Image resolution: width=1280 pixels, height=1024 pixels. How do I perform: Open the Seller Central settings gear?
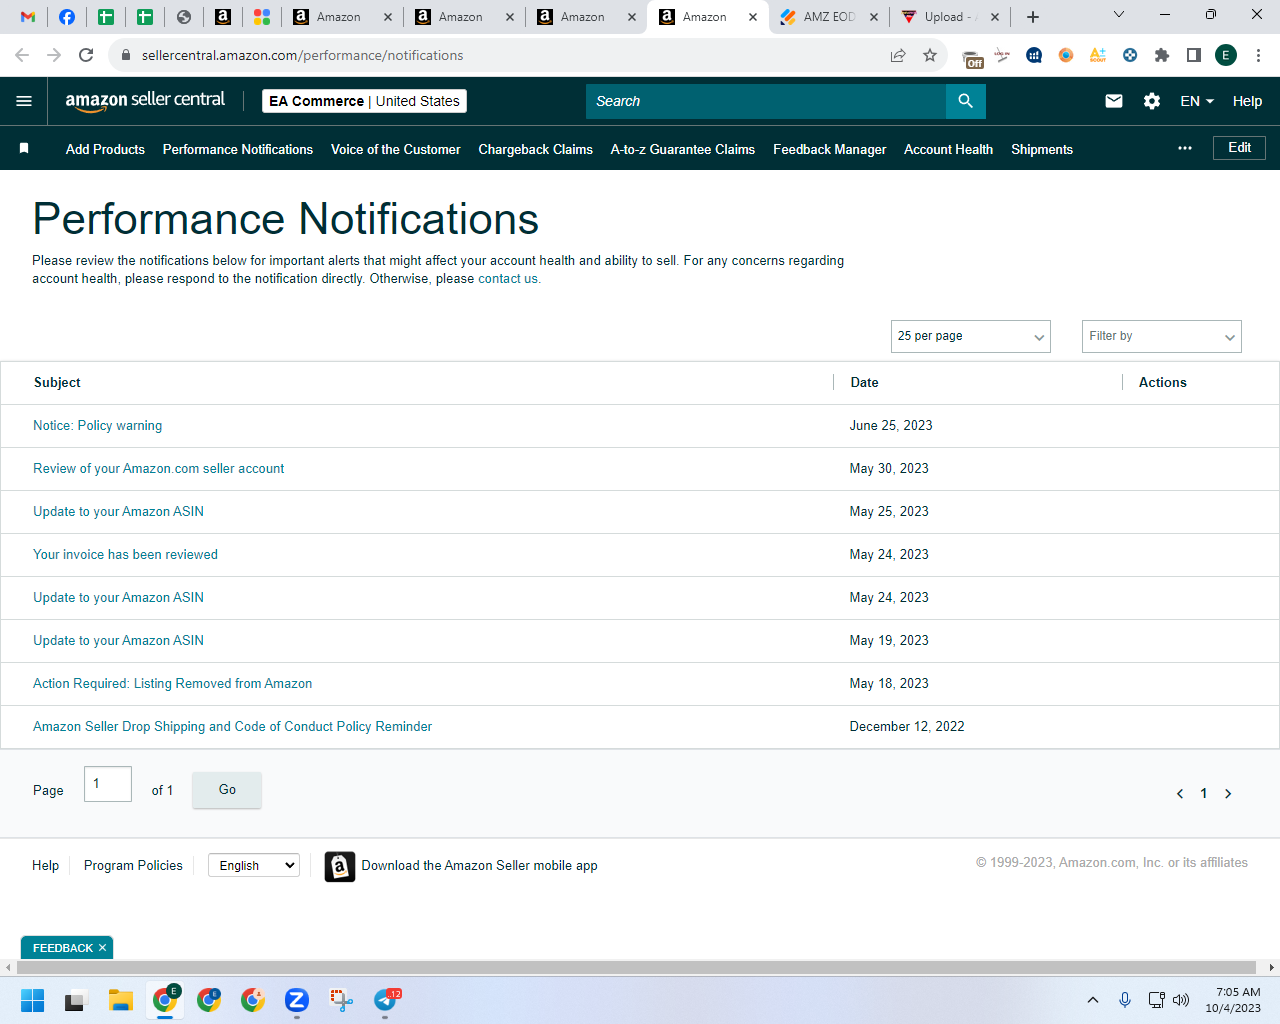tap(1152, 101)
